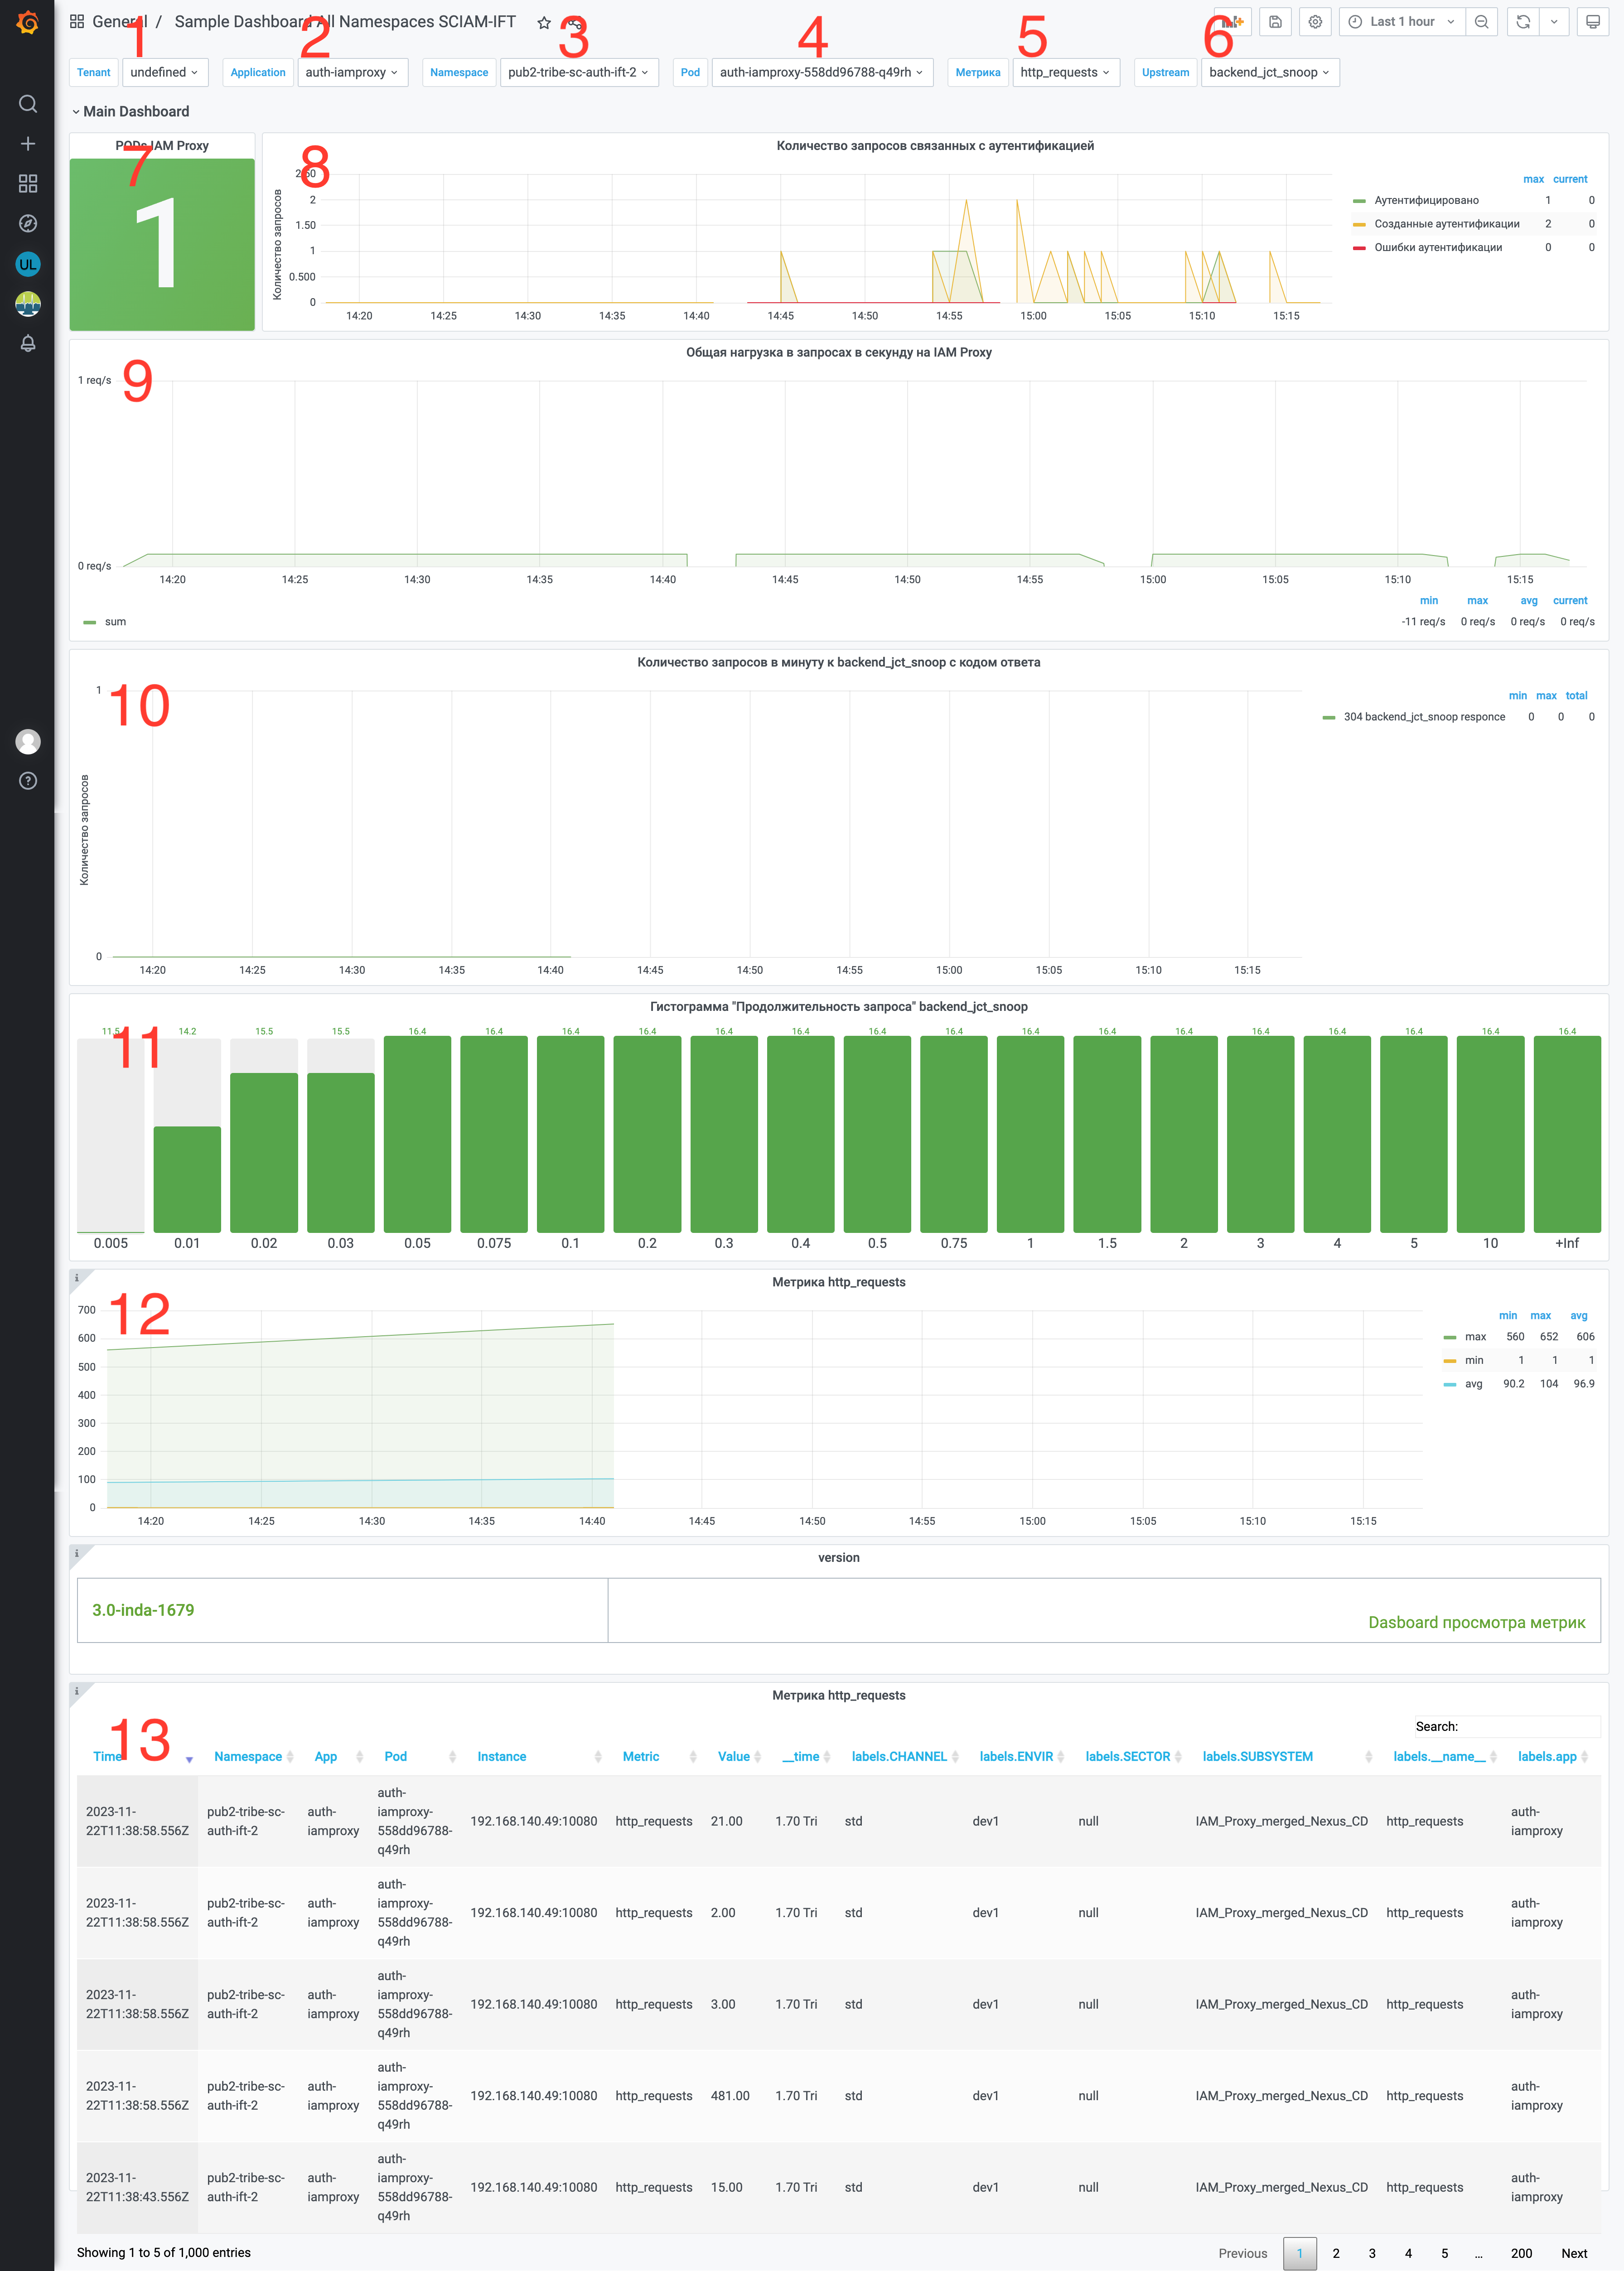Open the search magnifier in sidebar

click(28, 104)
